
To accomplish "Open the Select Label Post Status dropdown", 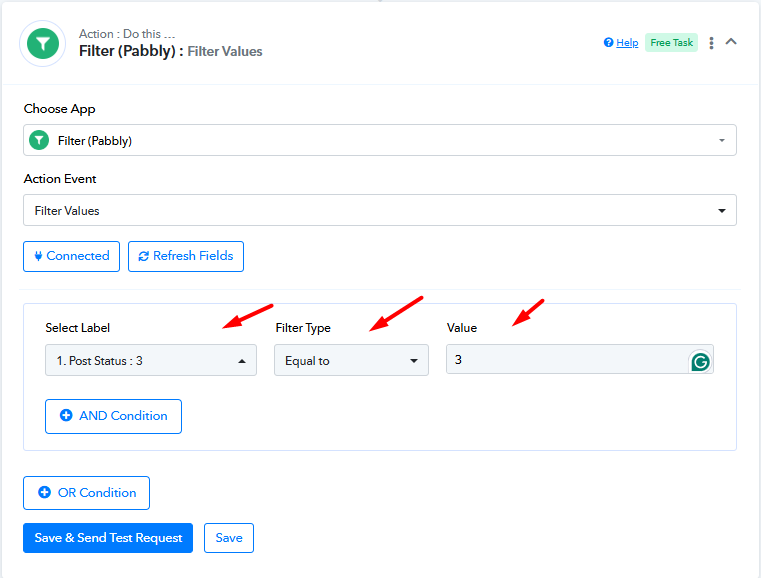I will point(151,360).
